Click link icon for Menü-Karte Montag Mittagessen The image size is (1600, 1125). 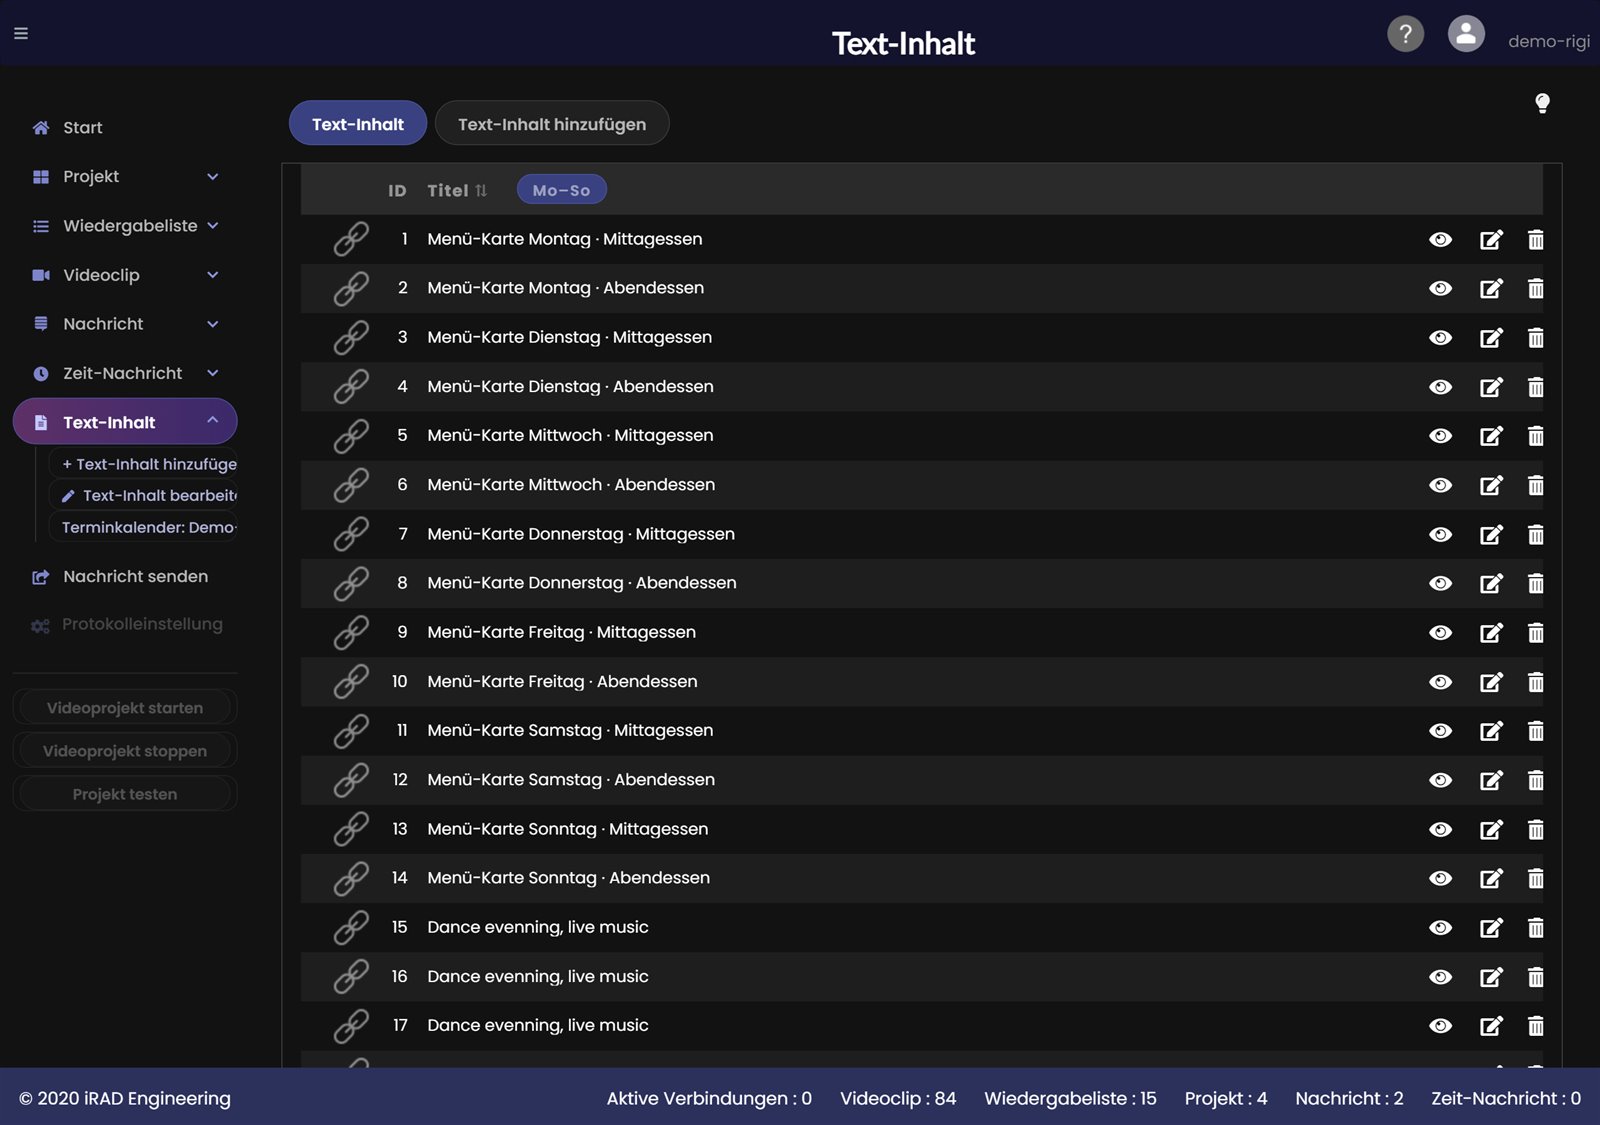point(351,239)
